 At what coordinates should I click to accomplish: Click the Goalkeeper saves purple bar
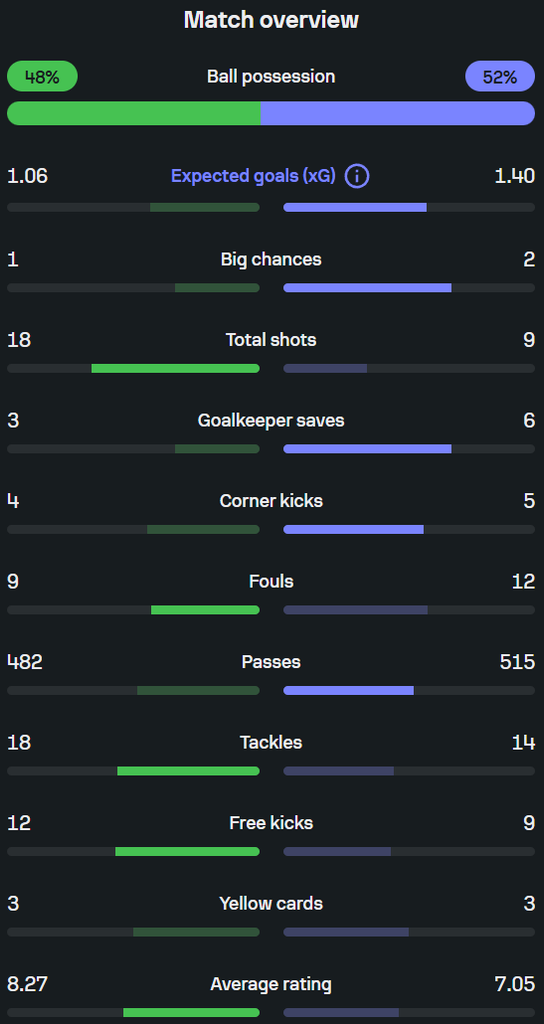pyautogui.click(x=368, y=449)
